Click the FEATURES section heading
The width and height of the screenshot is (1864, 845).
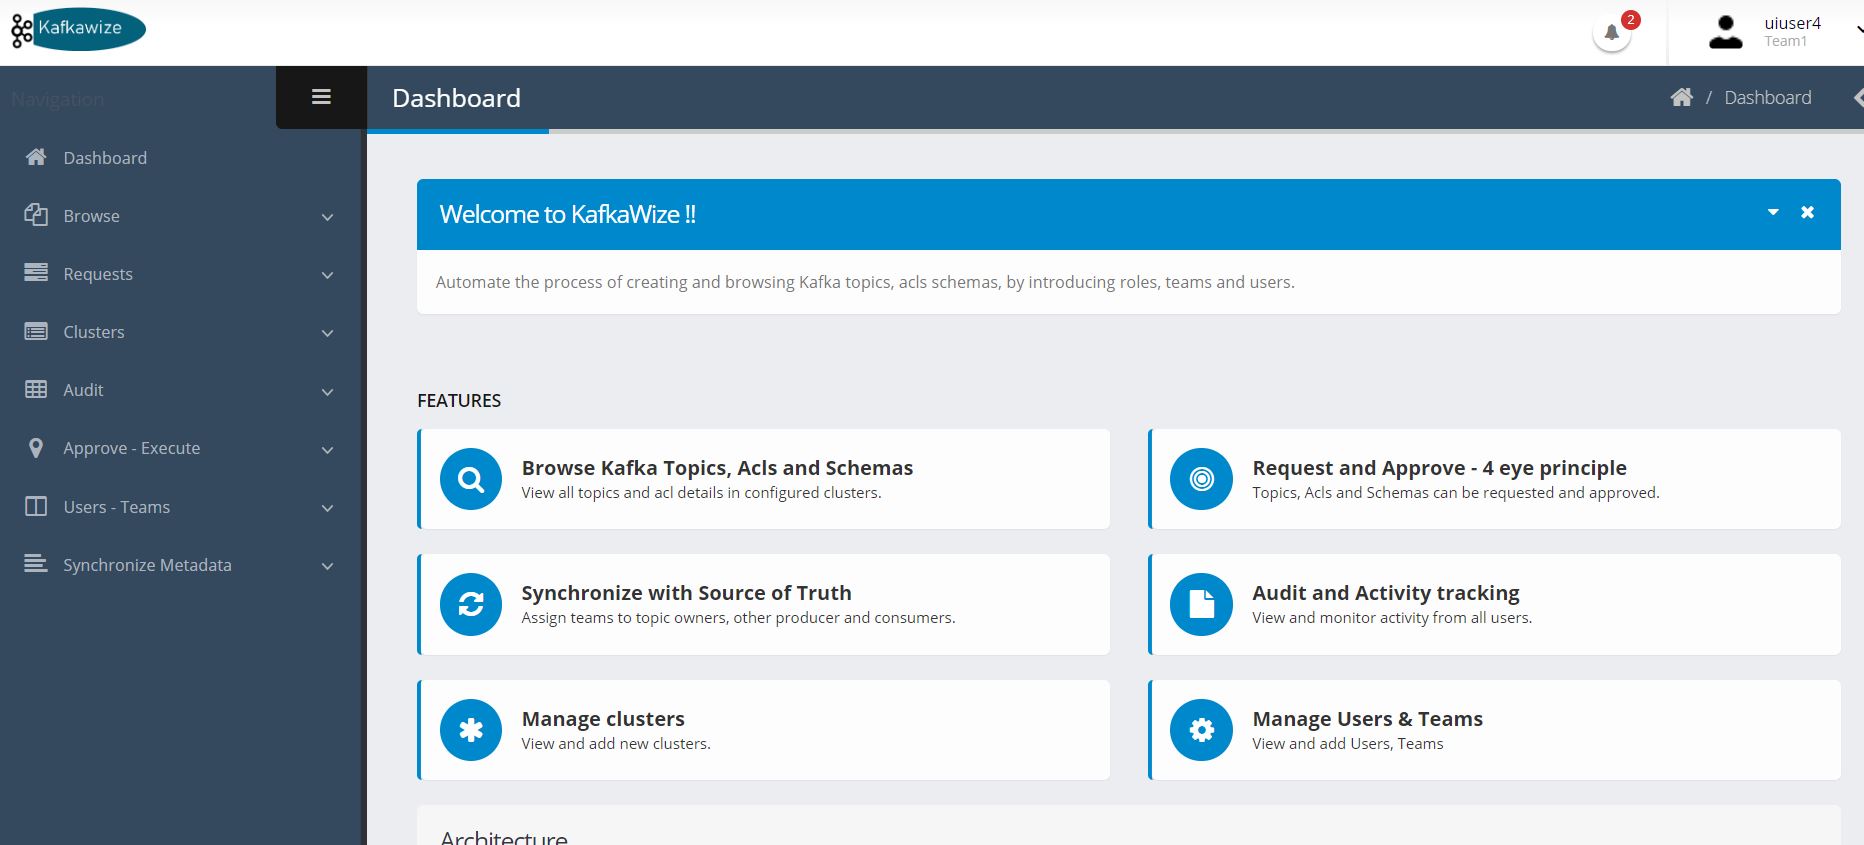(x=459, y=400)
